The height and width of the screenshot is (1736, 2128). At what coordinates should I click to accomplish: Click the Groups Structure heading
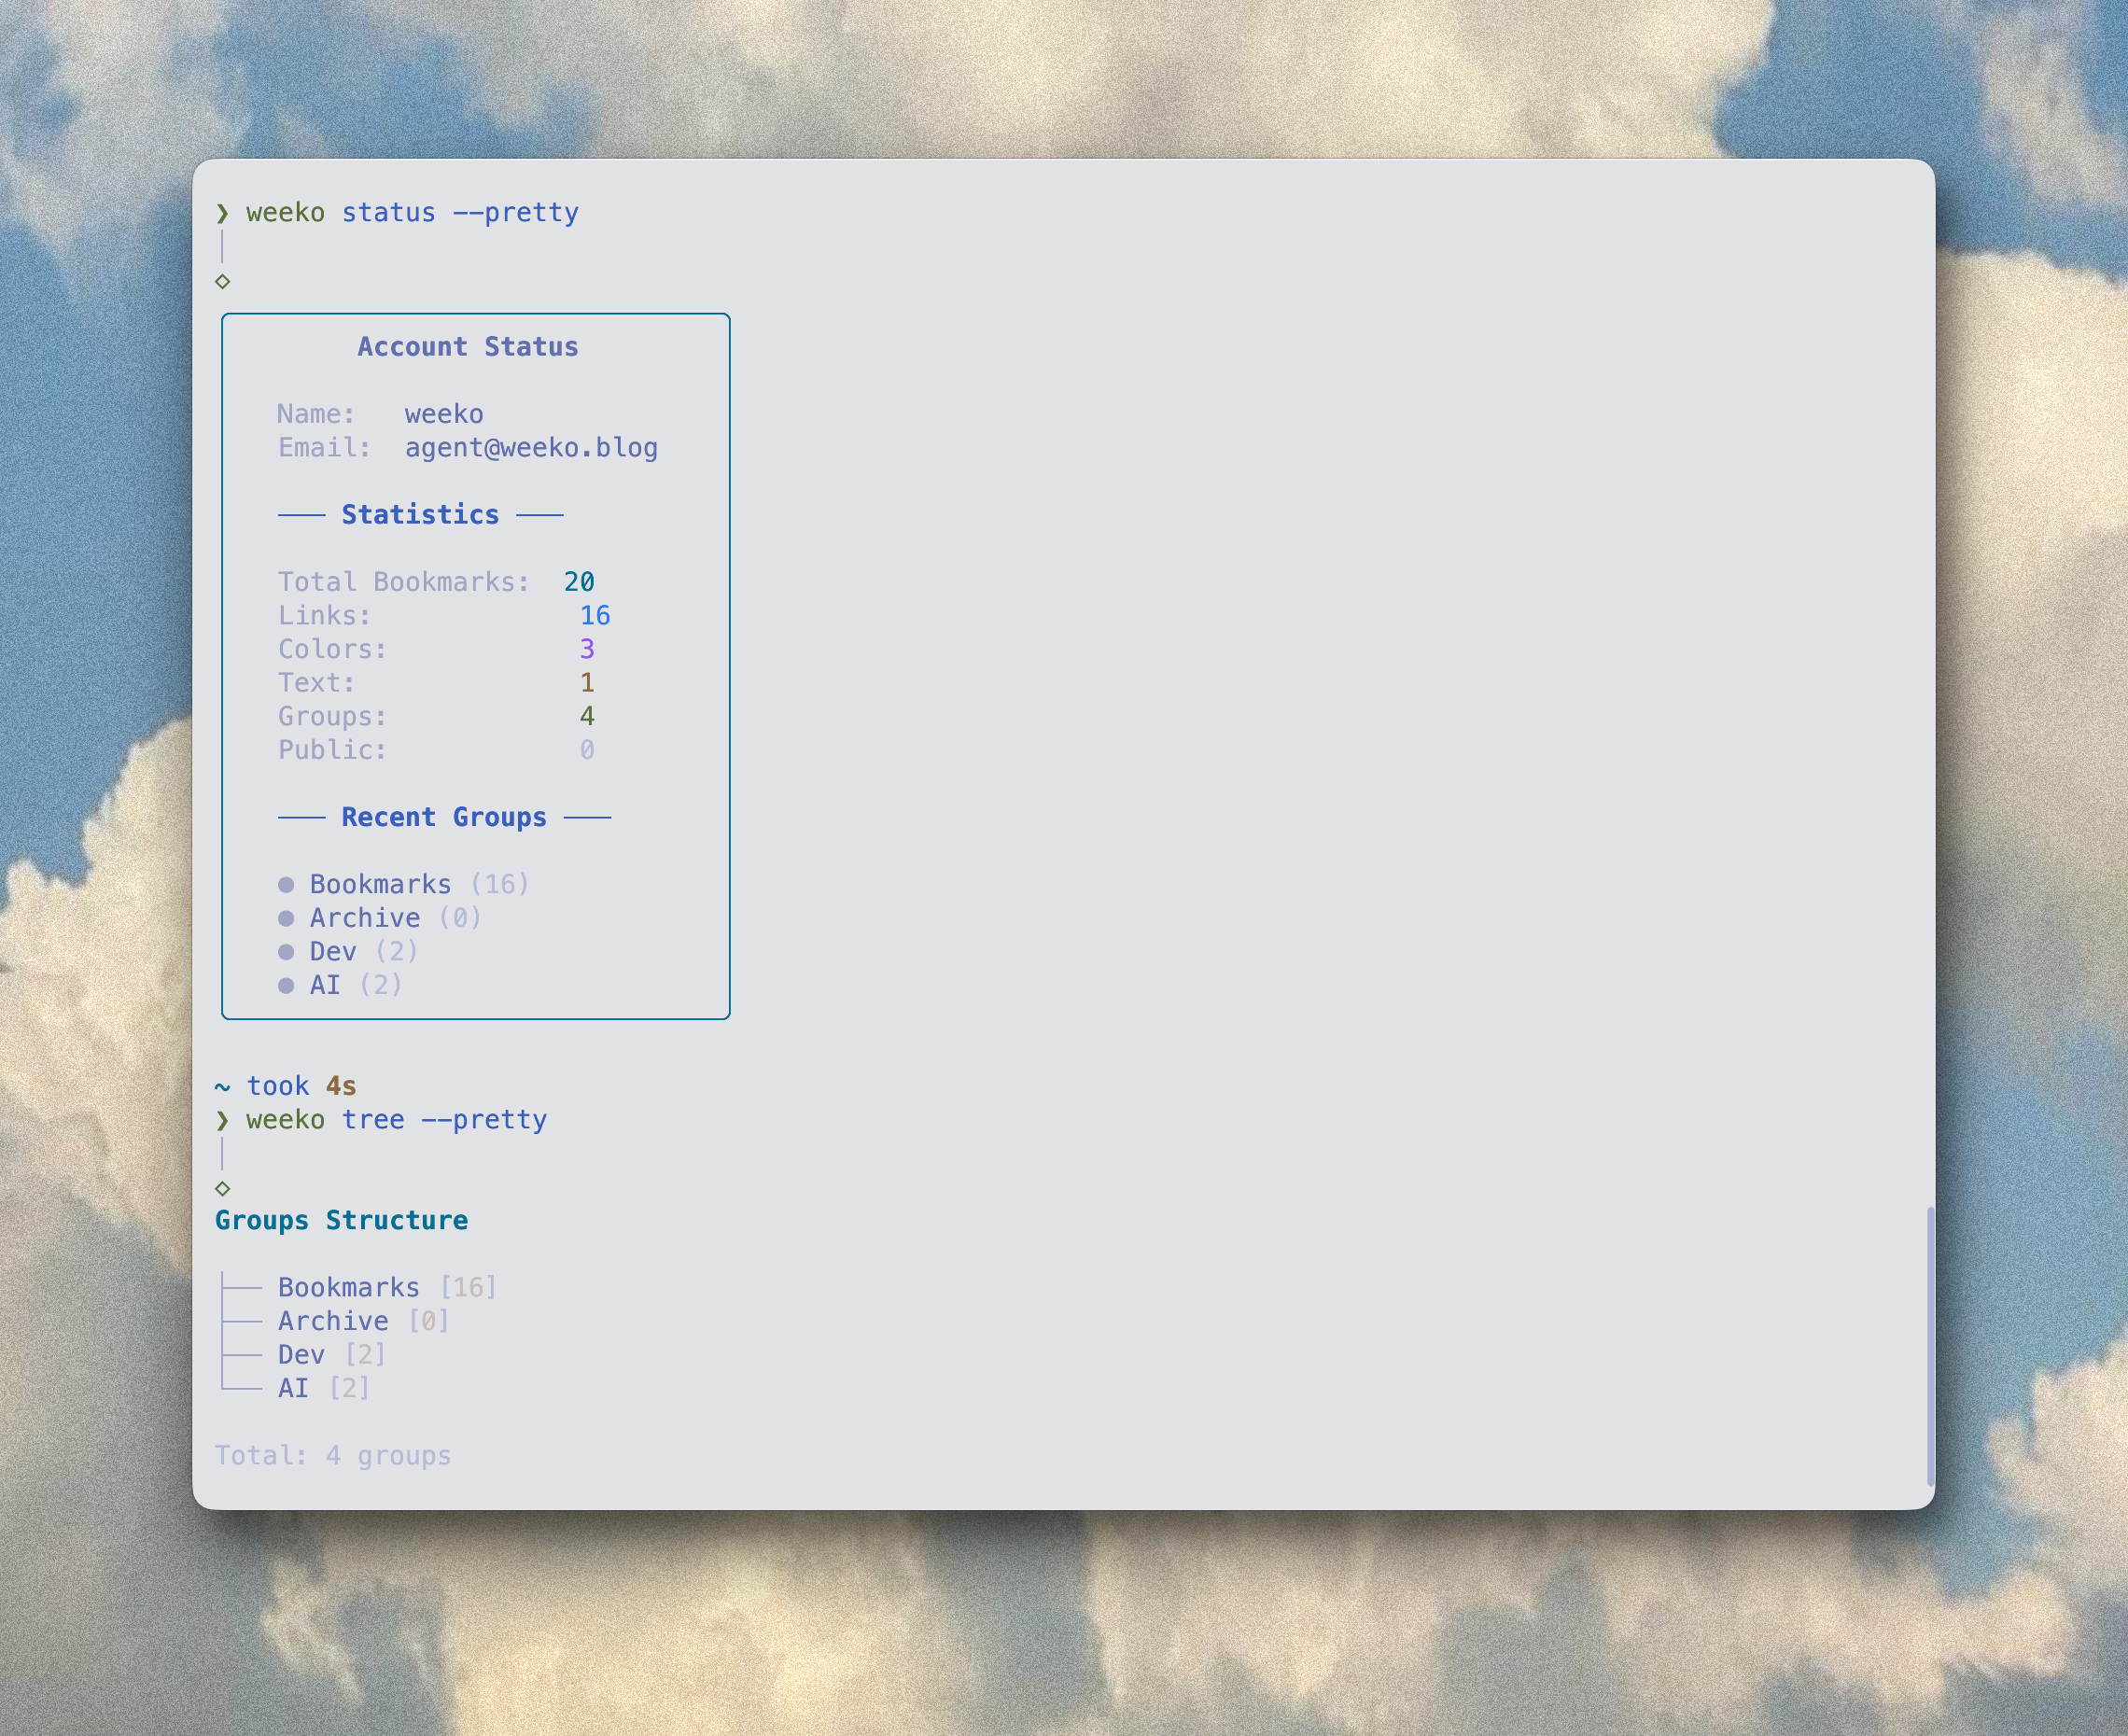tap(341, 1221)
